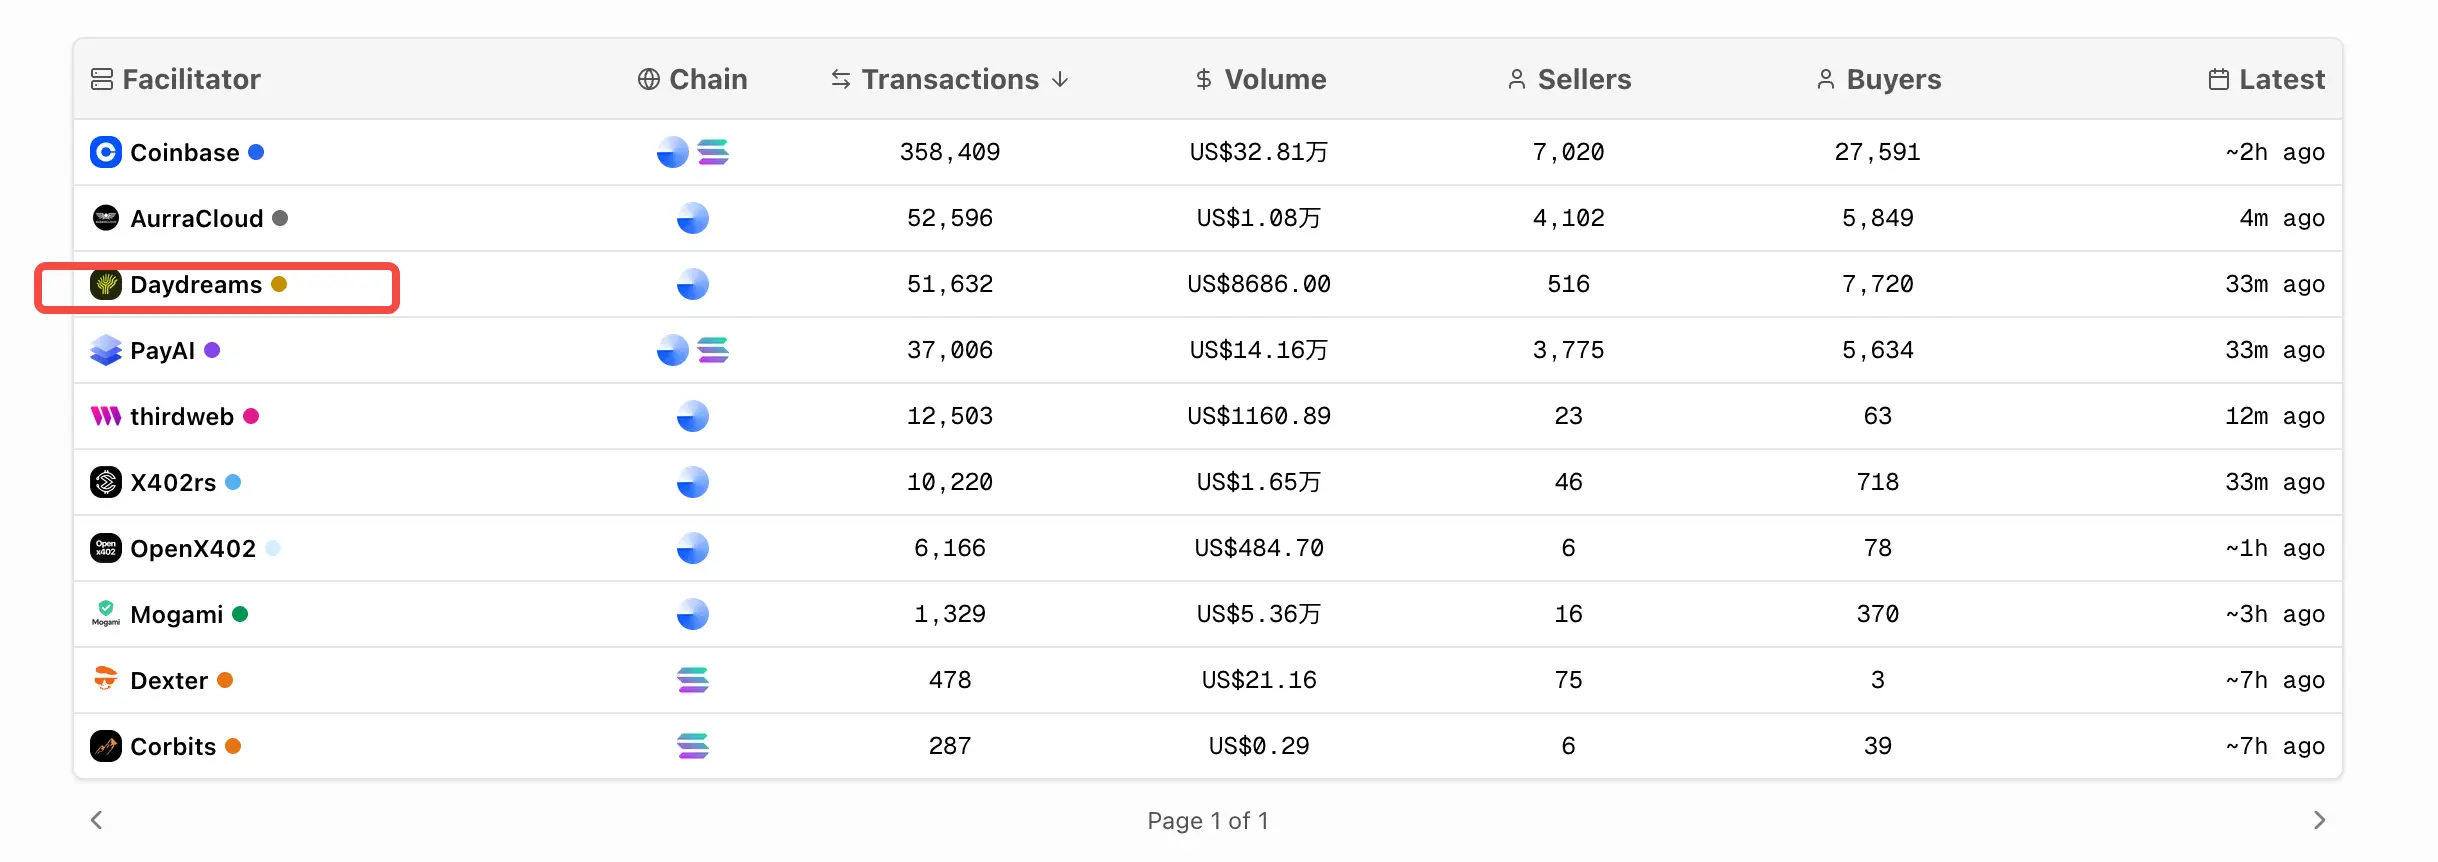The width and height of the screenshot is (2438, 862).
Task: Click the Solana chain icon in Coinbase row
Action: click(x=713, y=152)
